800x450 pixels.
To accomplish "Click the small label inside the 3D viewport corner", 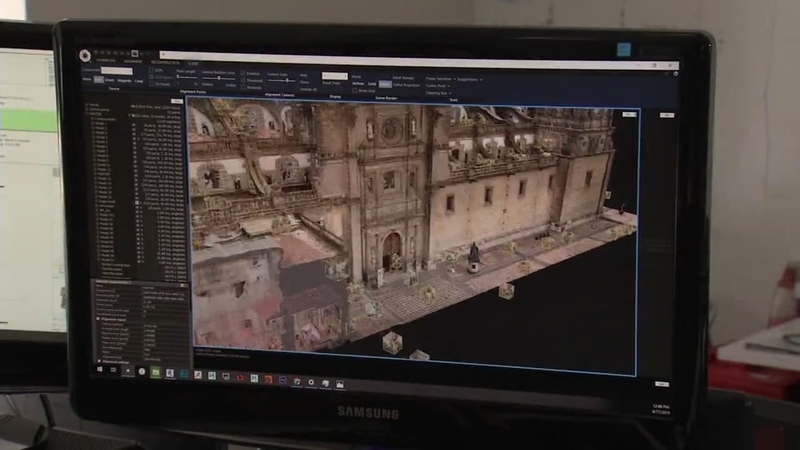I will click(629, 114).
